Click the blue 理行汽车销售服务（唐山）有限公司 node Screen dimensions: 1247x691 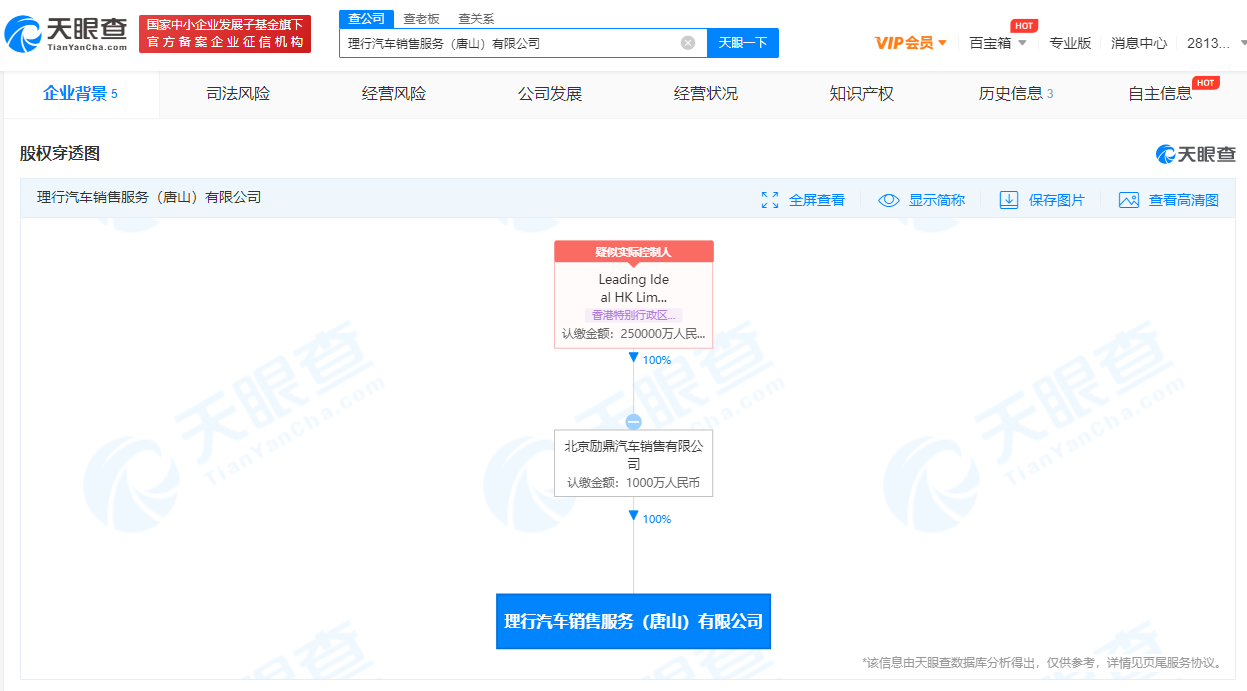[x=633, y=621]
